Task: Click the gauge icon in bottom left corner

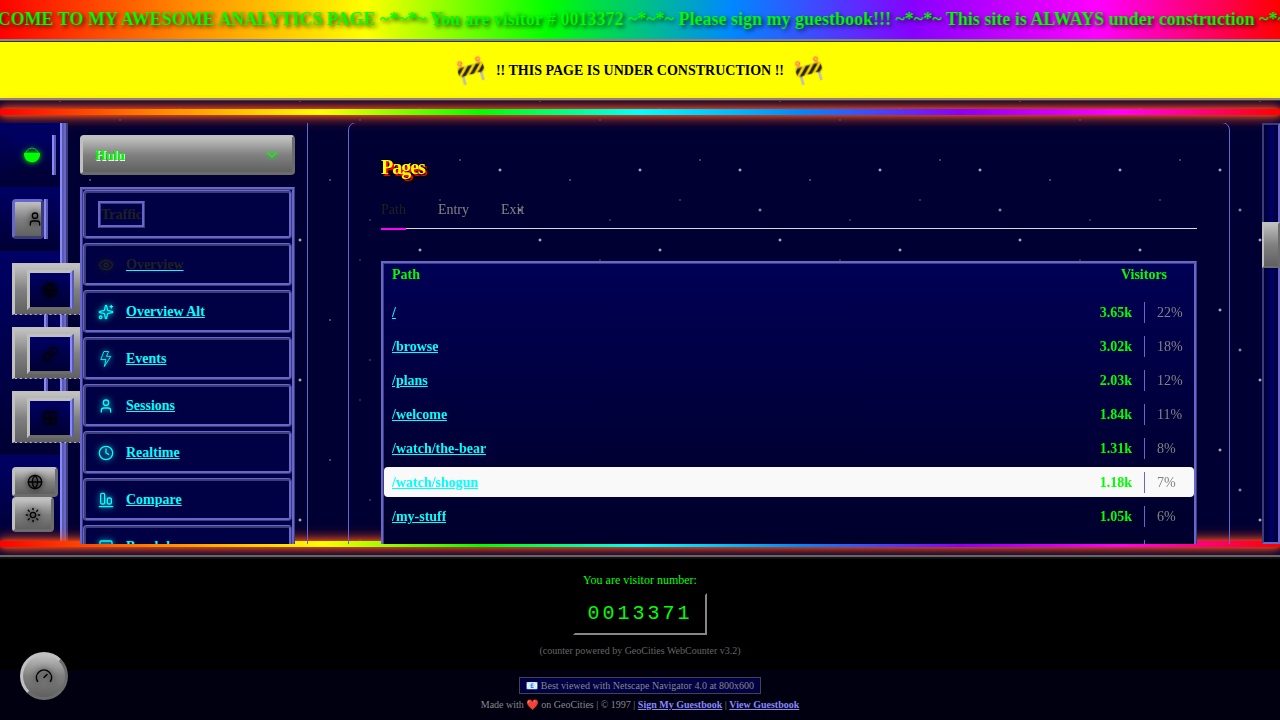Action: [43, 676]
